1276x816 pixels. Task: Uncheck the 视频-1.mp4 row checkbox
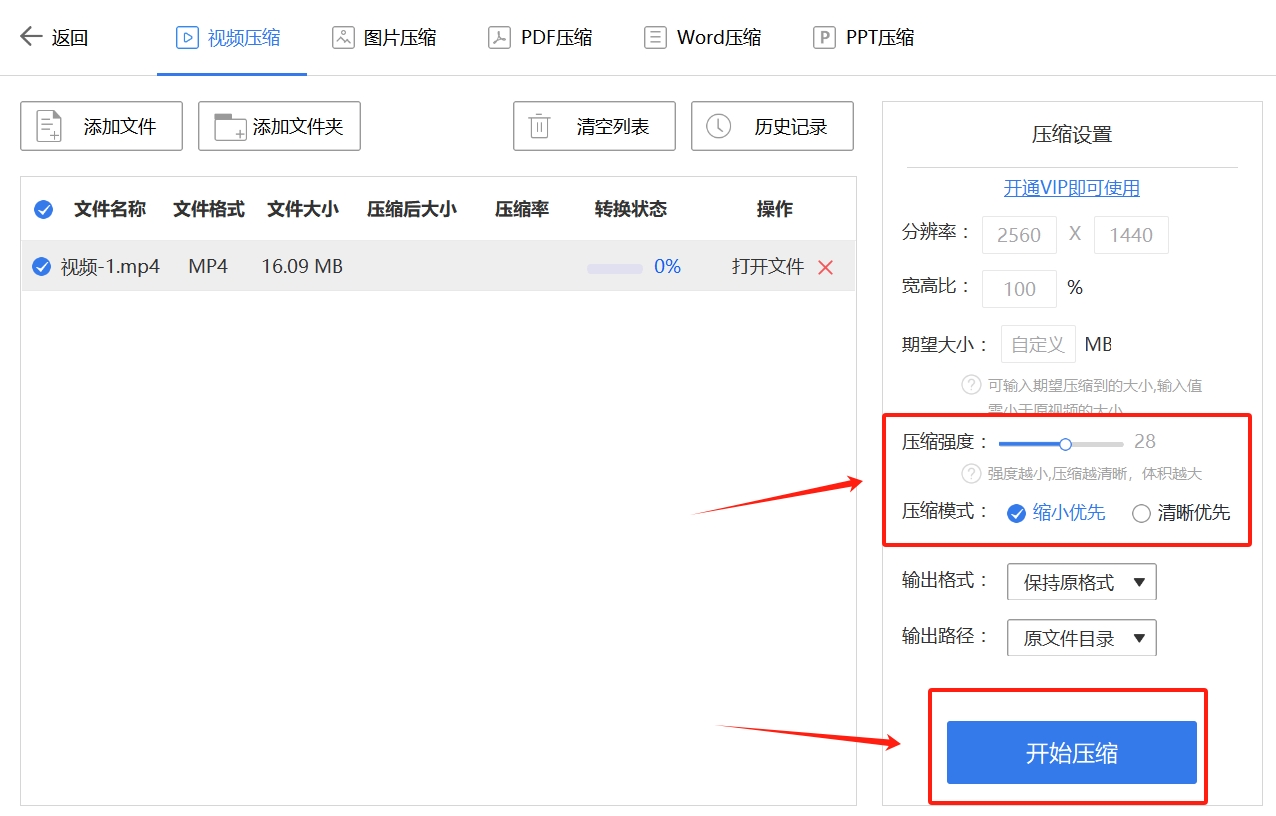[x=43, y=266]
